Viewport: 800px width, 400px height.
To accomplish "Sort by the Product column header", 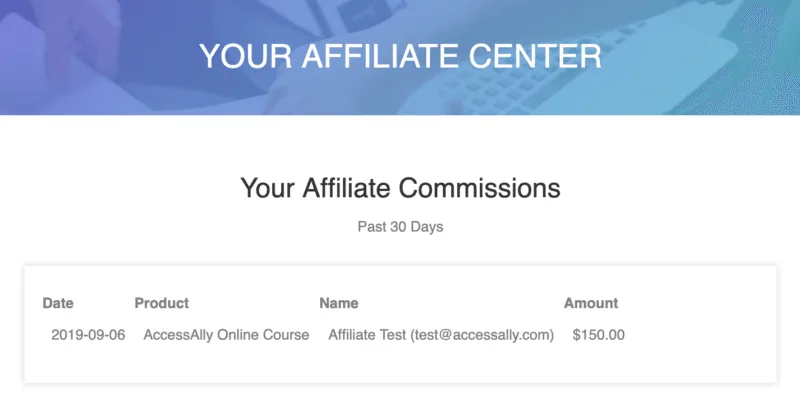I will coord(161,303).
